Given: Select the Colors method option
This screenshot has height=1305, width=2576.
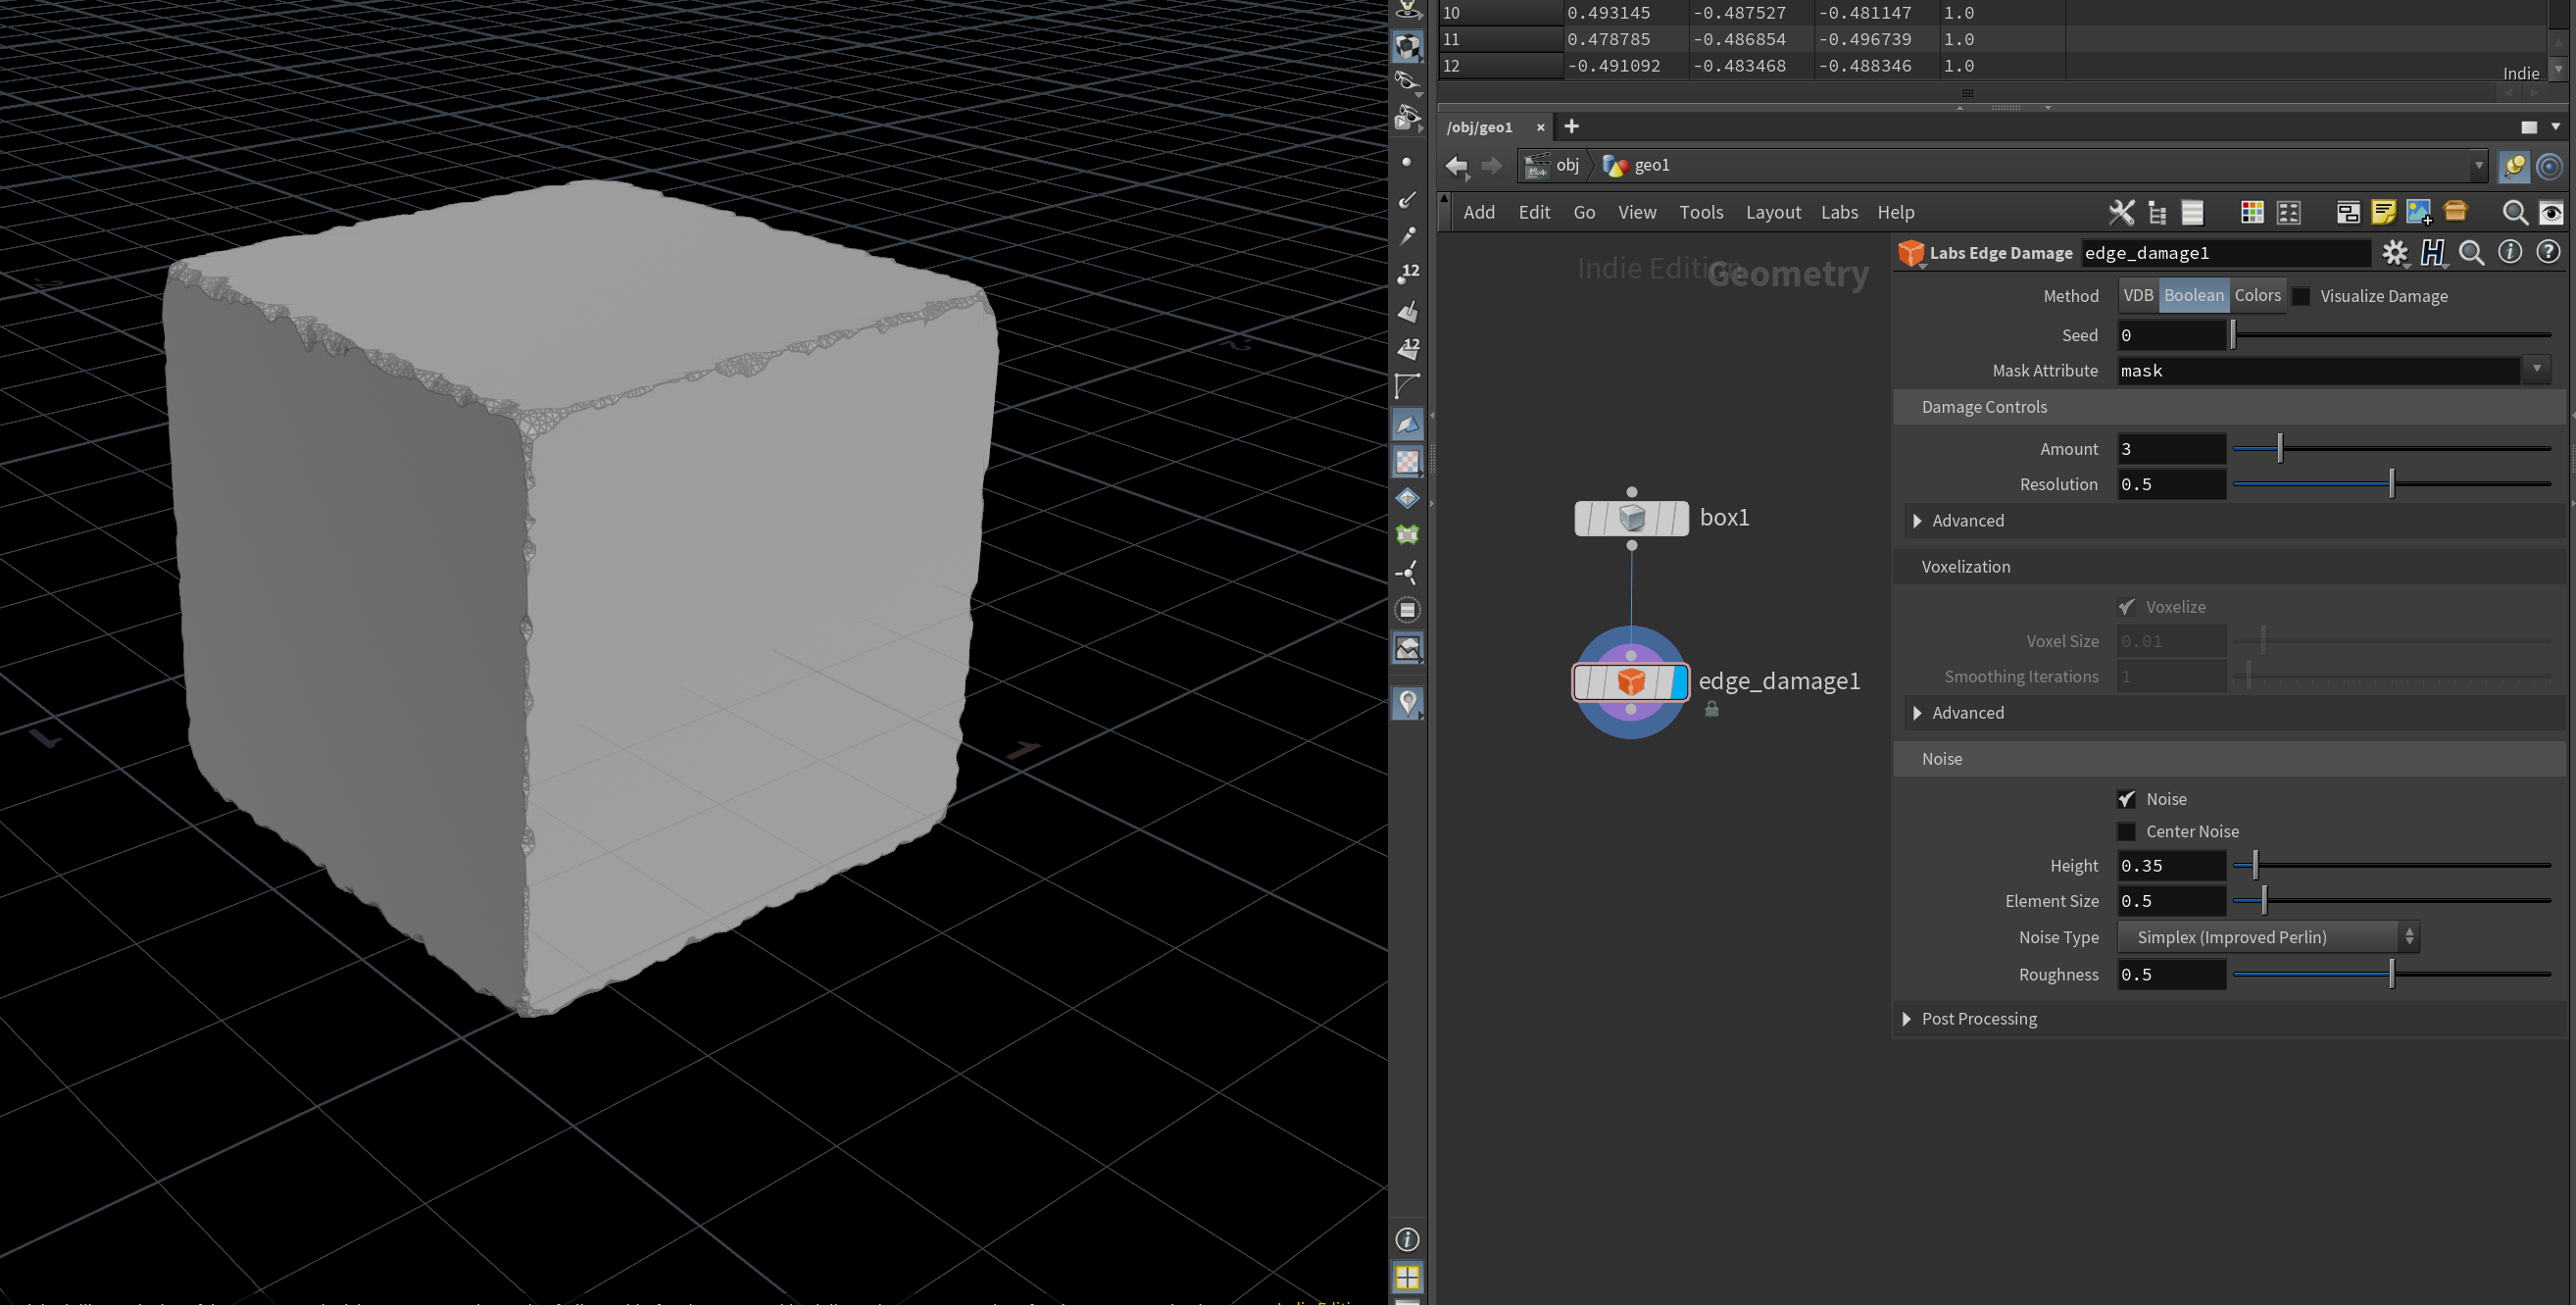Looking at the screenshot, I should [2257, 295].
